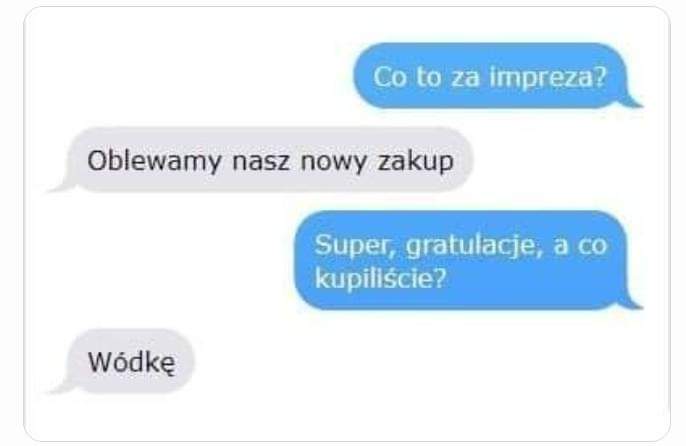Screen dimensions: 686x446
Task: Tap the blue "Super, gratulacje" message bubble
Action: [x=466, y=260]
